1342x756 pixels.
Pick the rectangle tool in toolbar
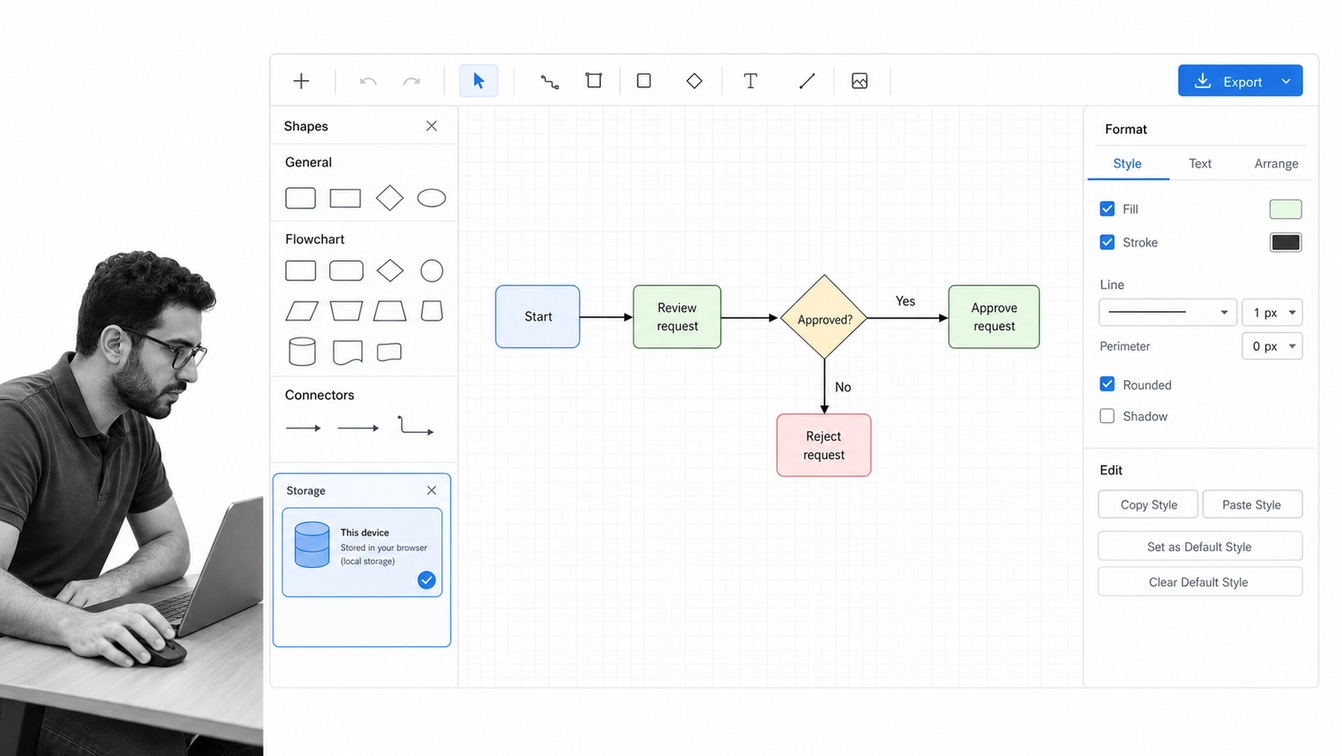point(644,81)
